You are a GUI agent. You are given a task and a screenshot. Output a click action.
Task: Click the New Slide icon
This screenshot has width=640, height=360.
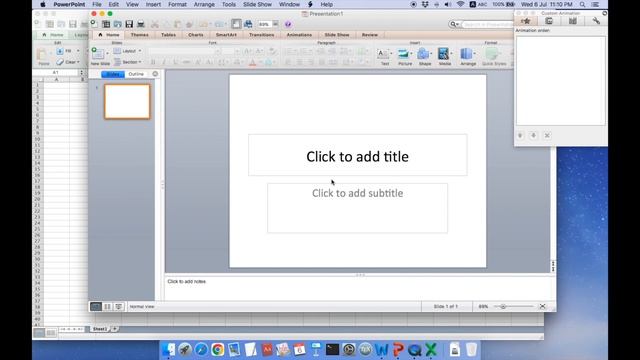98,54
